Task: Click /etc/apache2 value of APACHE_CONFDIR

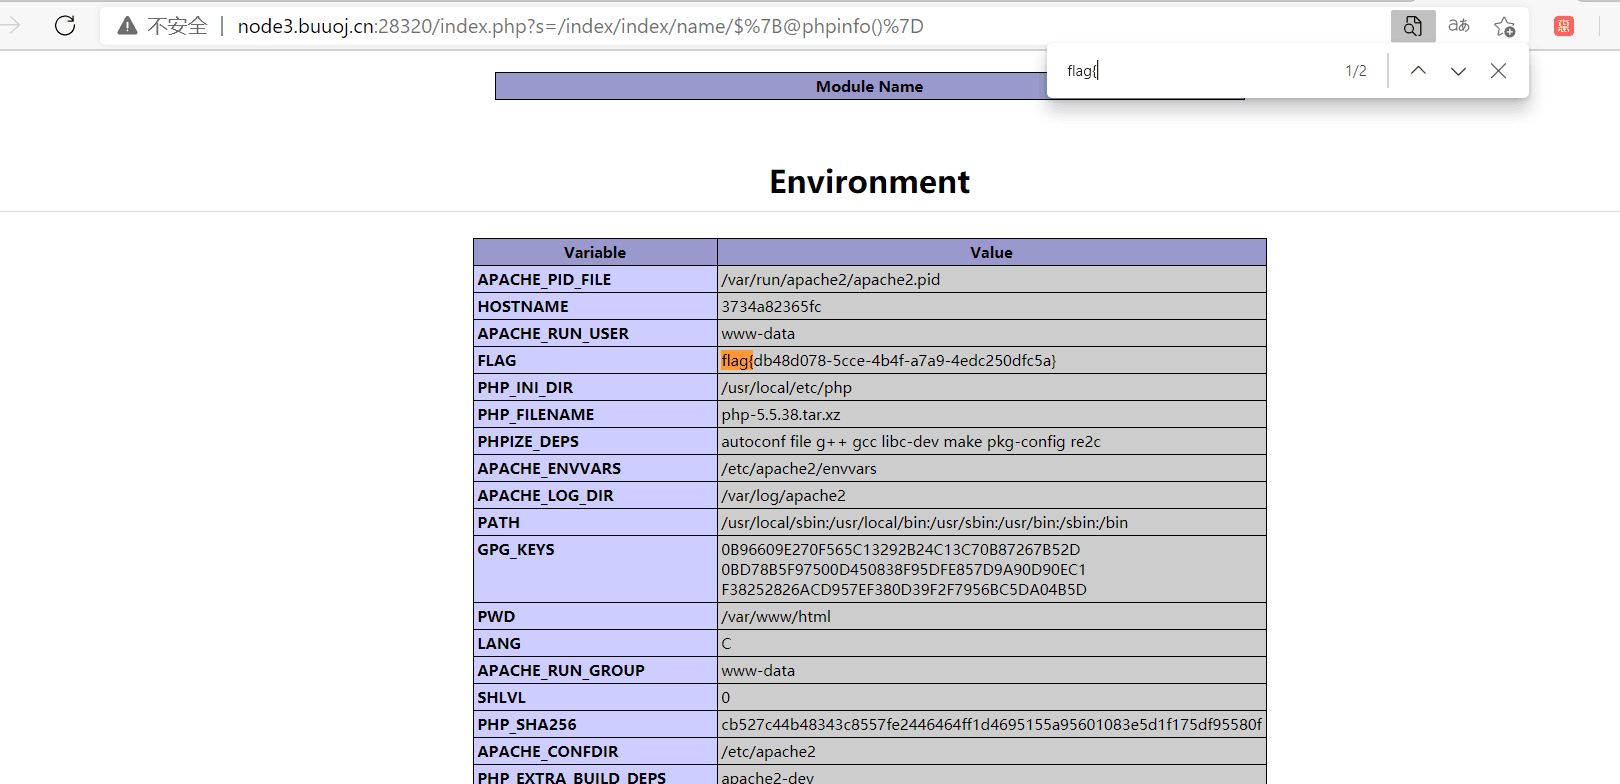Action: click(768, 751)
